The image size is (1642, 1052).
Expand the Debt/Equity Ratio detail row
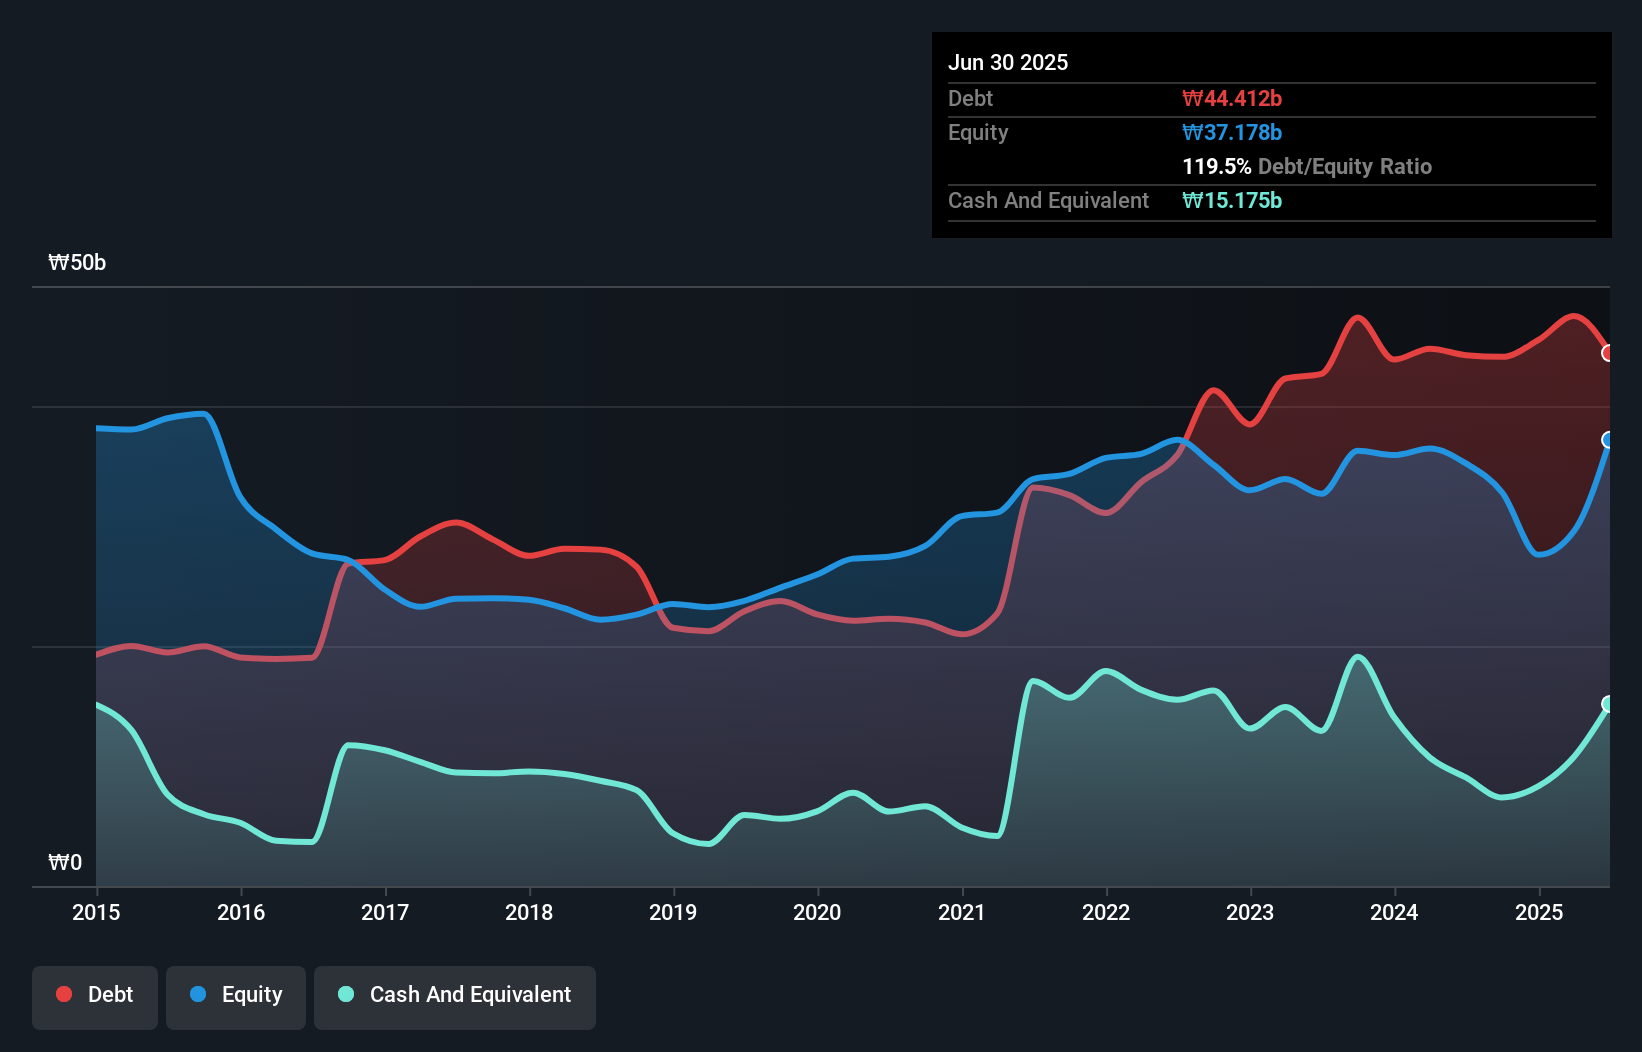coord(1307,166)
